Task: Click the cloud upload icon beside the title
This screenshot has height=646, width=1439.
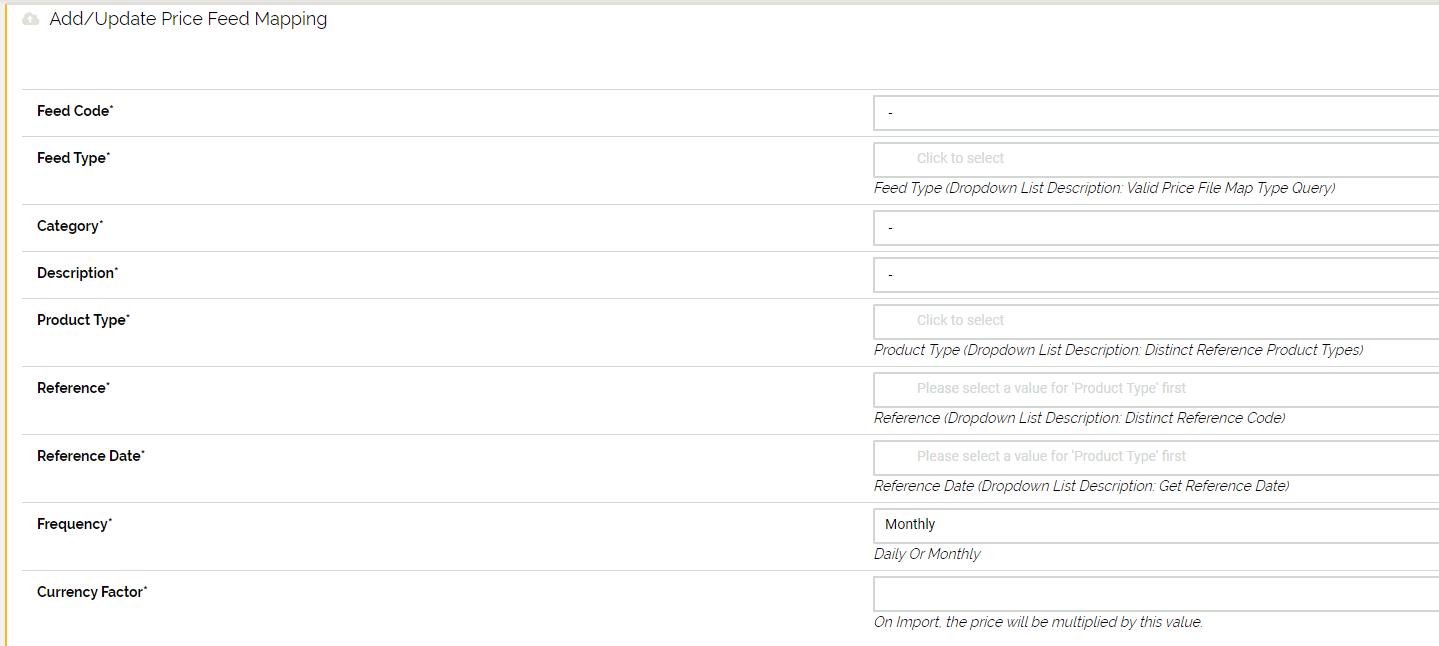Action: pos(31,19)
